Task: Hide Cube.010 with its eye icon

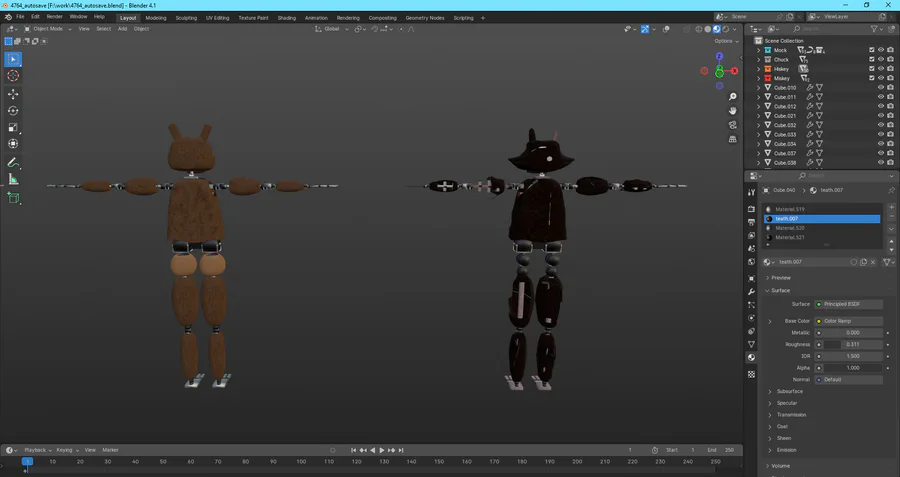Action: pos(881,88)
